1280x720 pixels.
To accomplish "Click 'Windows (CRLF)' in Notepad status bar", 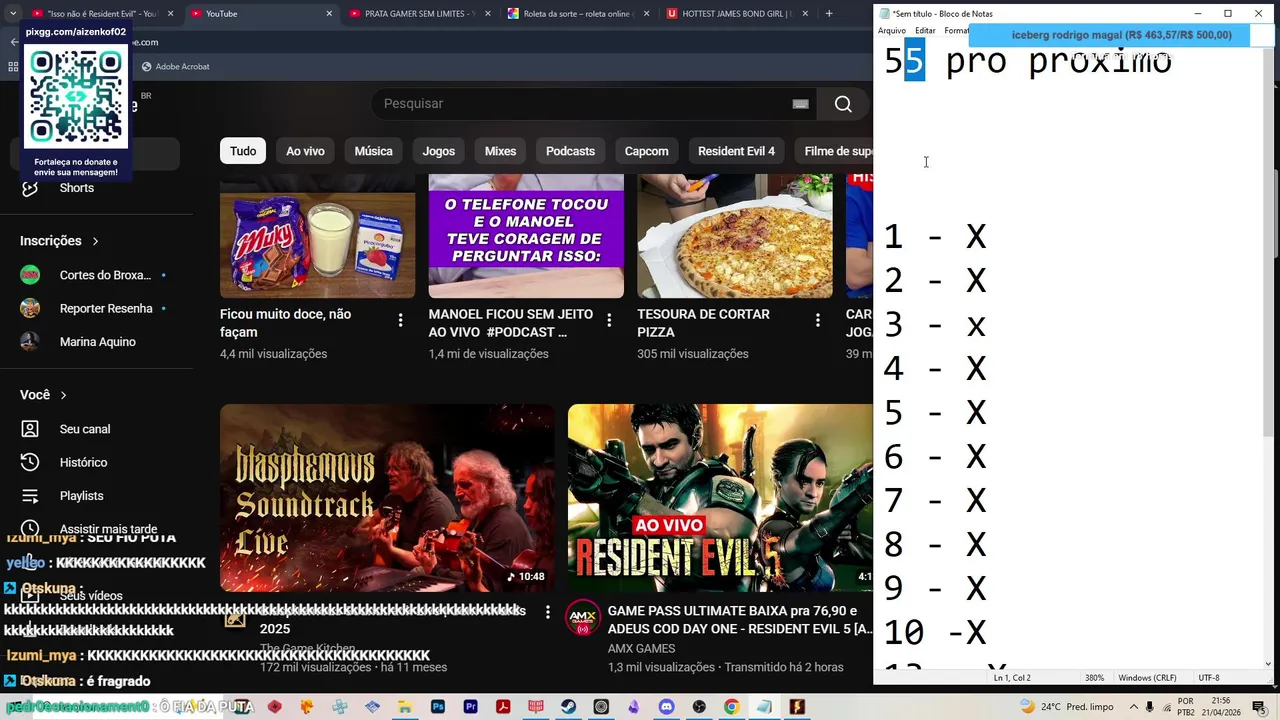I will (x=1147, y=678).
